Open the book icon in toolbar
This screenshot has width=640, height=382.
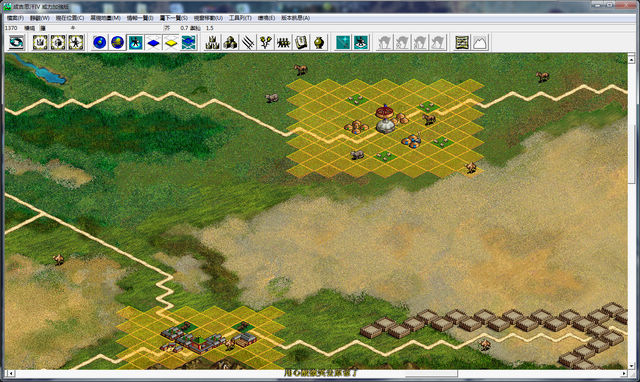pyautogui.click(x=301, y=42)
